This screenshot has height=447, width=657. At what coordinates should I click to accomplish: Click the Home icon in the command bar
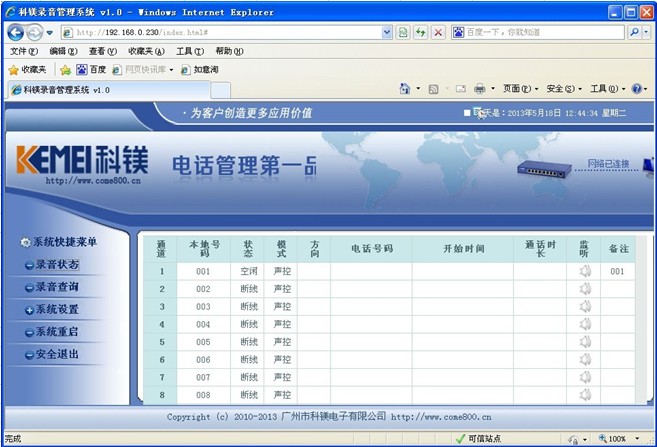point(405,89)
